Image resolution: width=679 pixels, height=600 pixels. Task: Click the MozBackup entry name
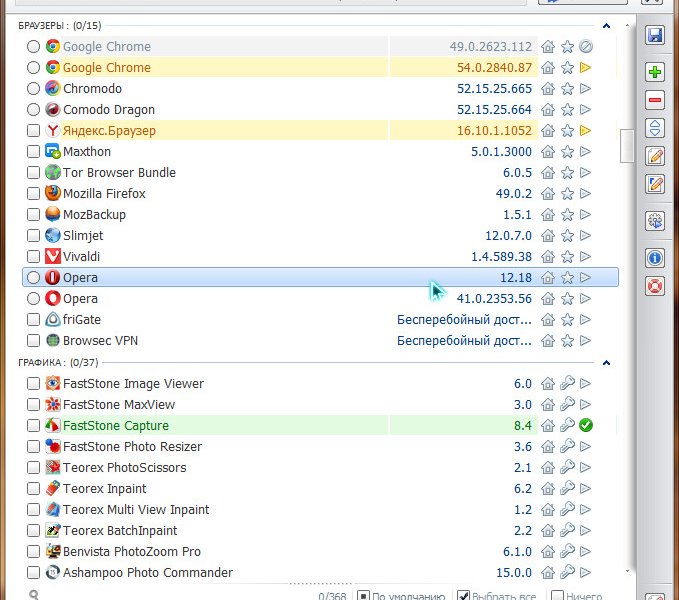point(94,215)
